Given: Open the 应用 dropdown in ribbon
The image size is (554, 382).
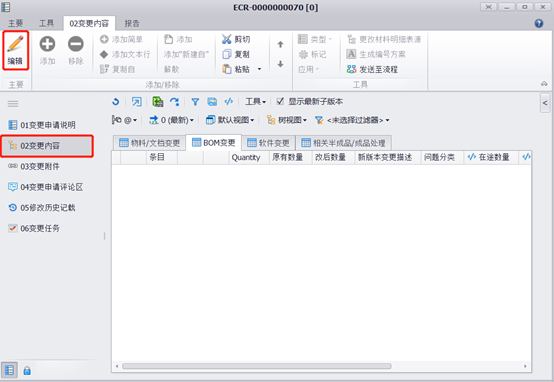Looking at the screenshot, I should [x=308, y=69].
